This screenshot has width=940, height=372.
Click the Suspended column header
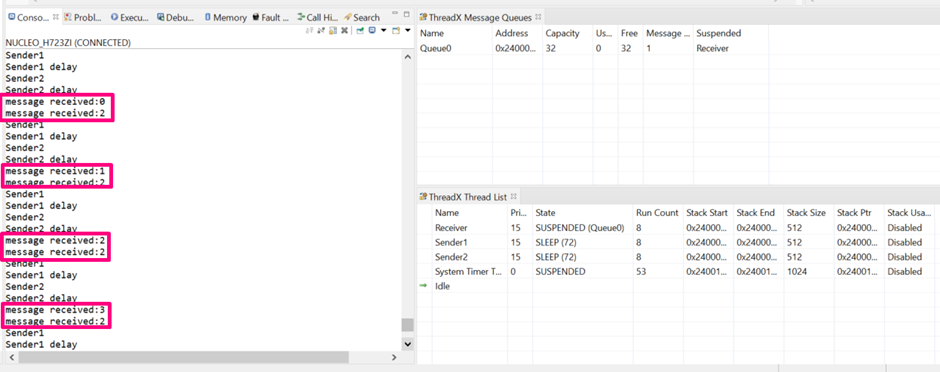point(731,33)
